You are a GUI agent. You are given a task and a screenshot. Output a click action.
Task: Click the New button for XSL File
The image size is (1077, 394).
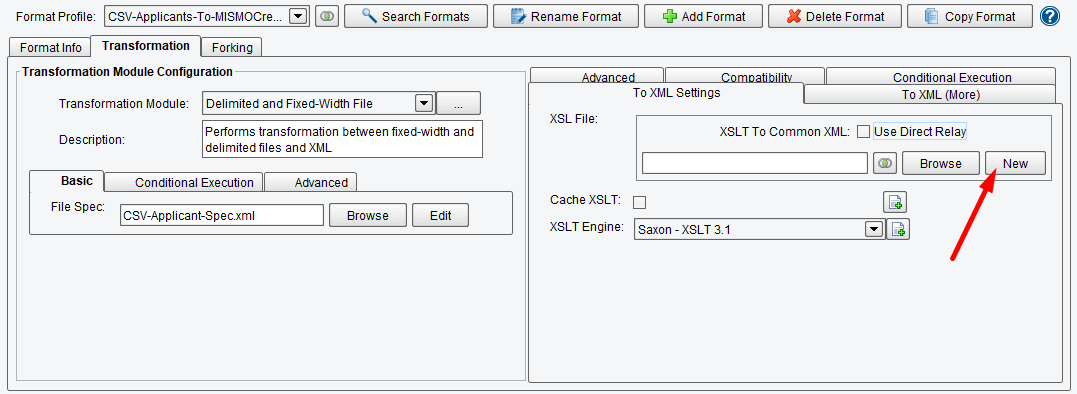tap(1015, 163)
